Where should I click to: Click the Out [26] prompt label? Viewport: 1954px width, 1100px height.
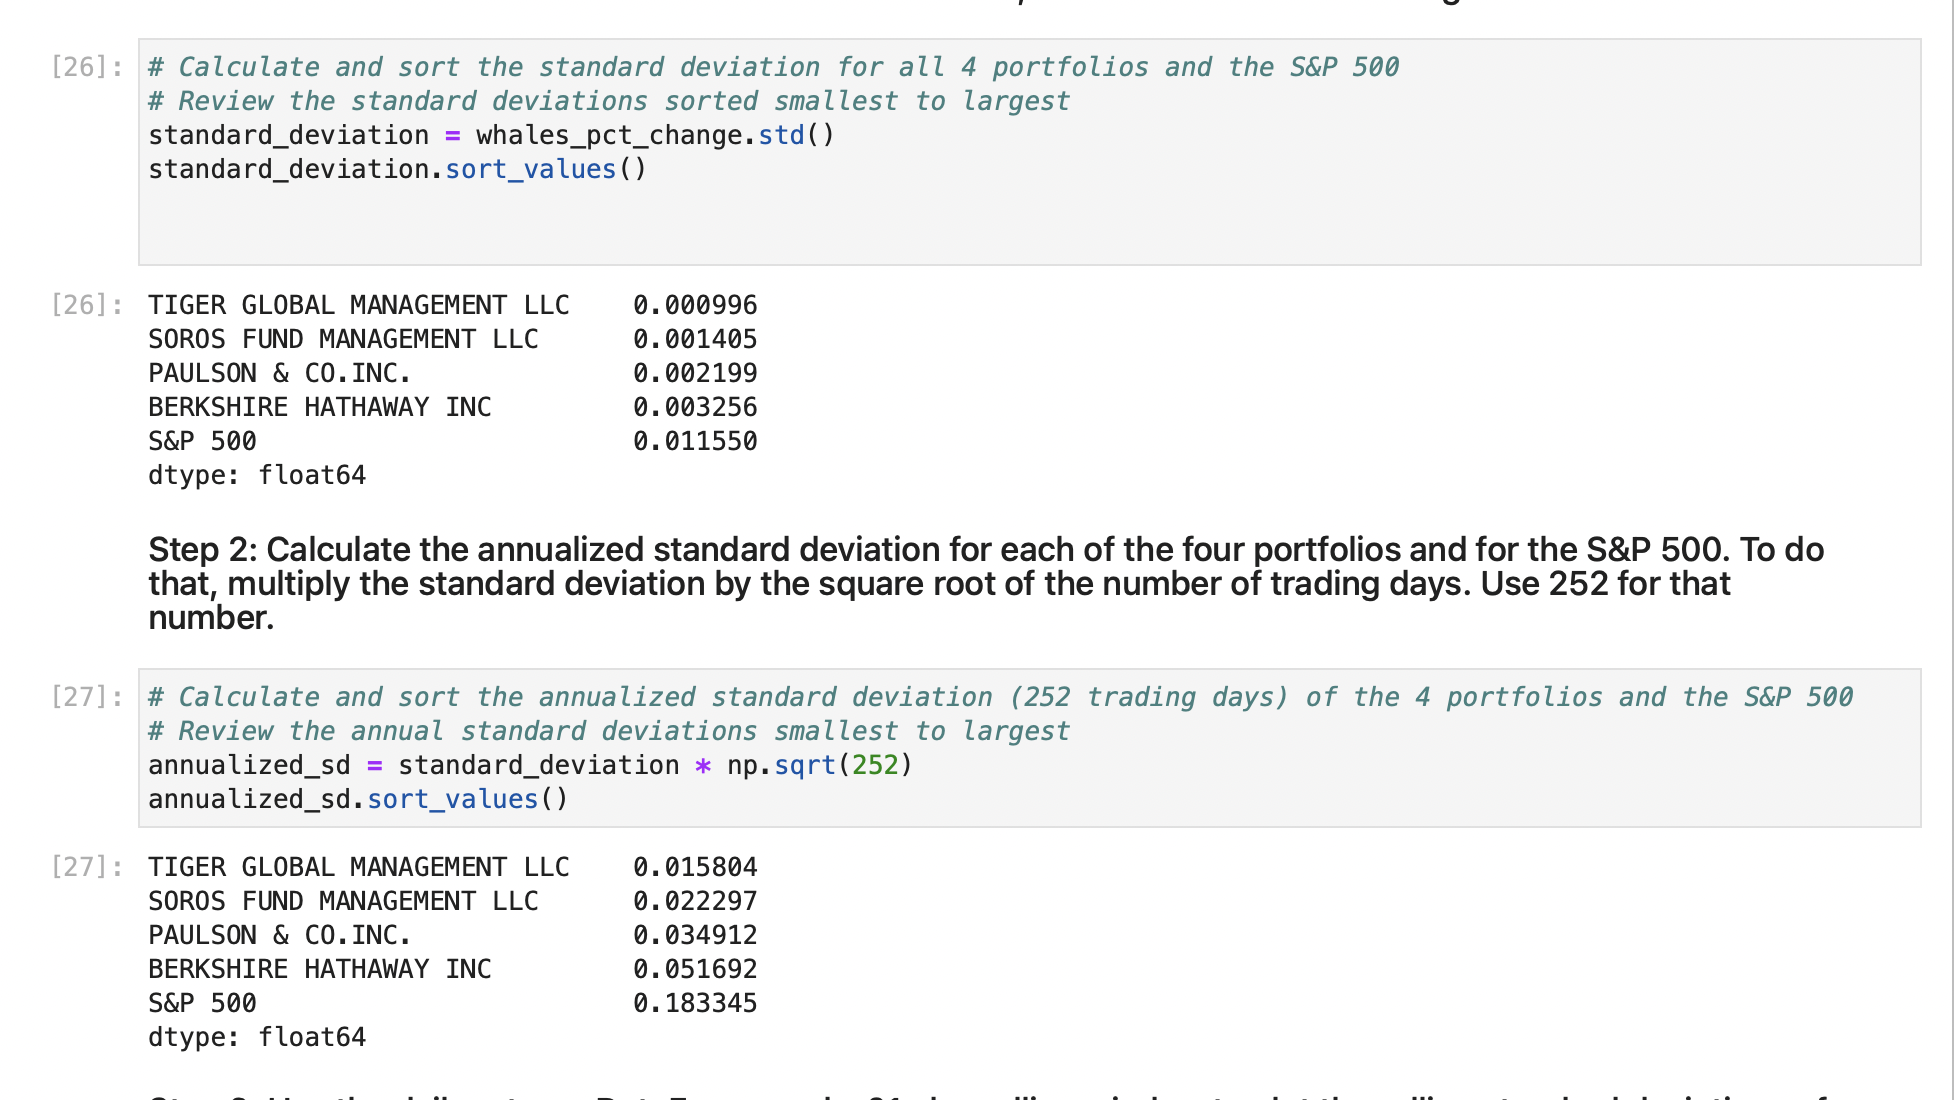pos(85,304)
